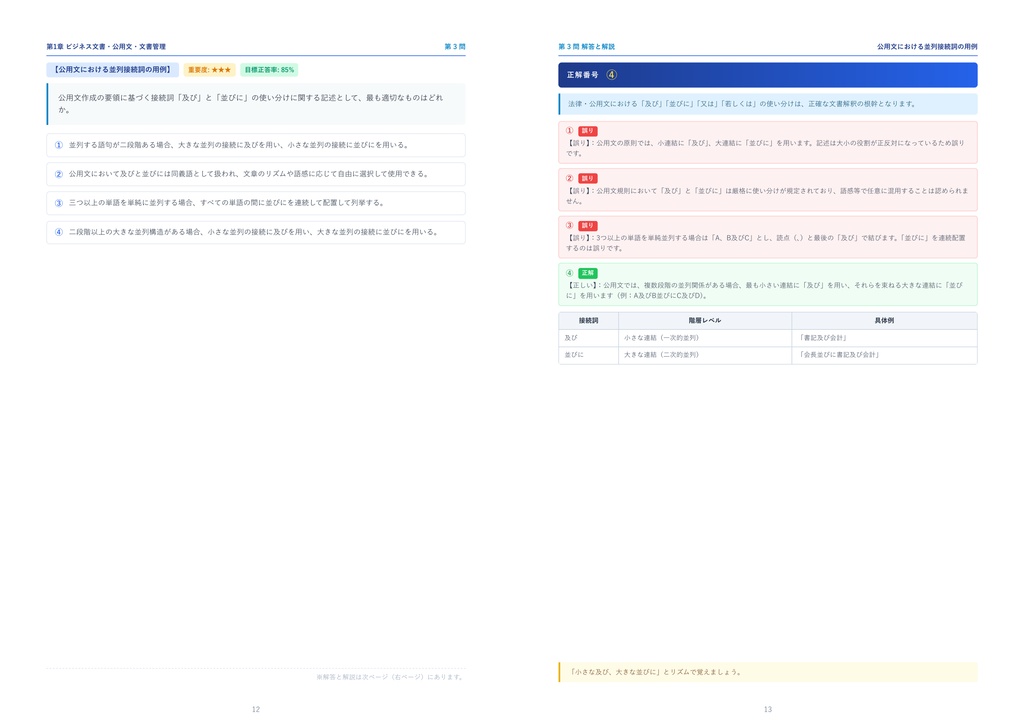
Task: Click the 正解番号 ④ banner
Action: (x=767, y=75)
